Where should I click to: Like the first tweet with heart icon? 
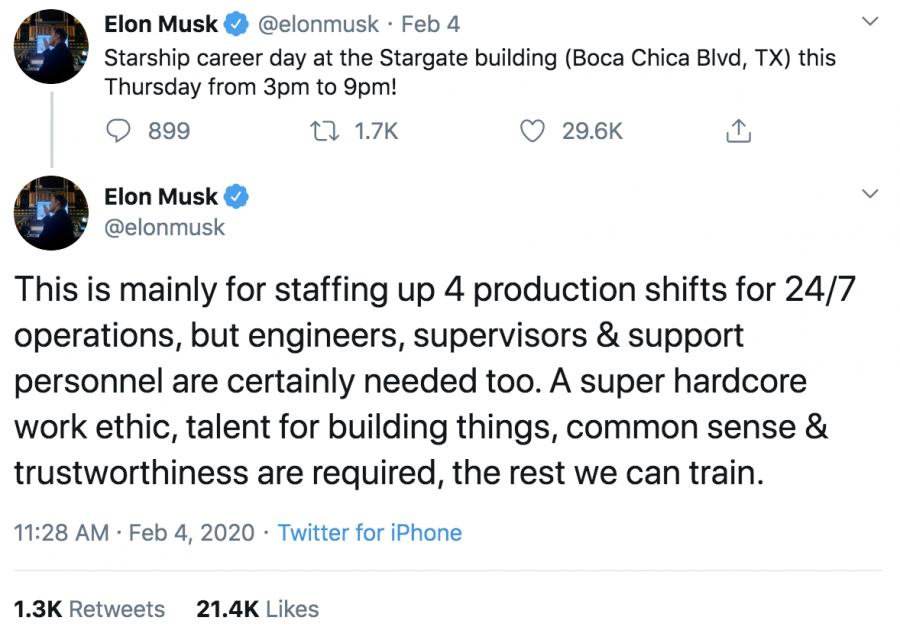(532, 131)
